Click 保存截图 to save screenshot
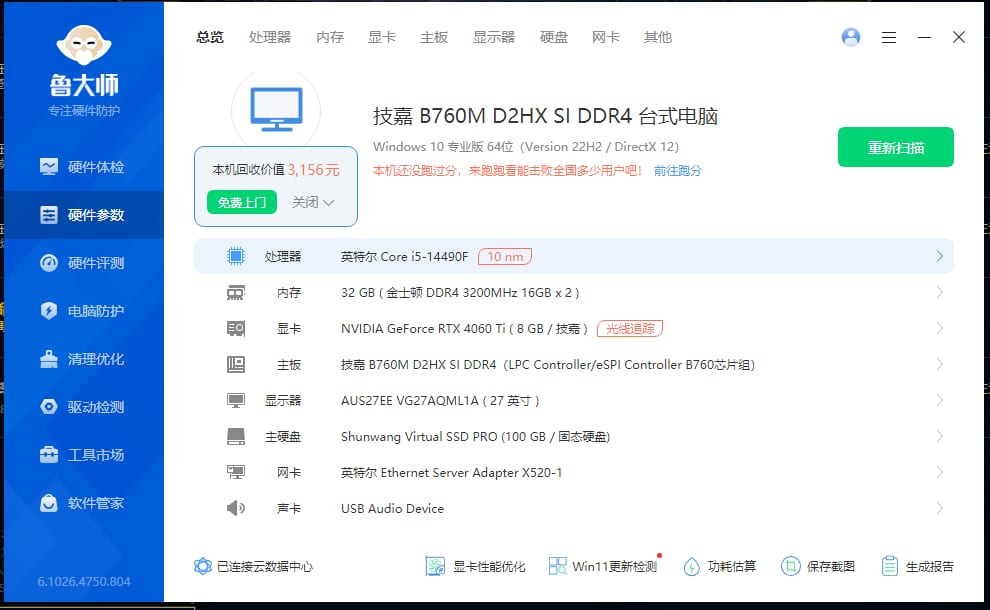The width and height of the screenshot is (990, 610). click(818, 566)
